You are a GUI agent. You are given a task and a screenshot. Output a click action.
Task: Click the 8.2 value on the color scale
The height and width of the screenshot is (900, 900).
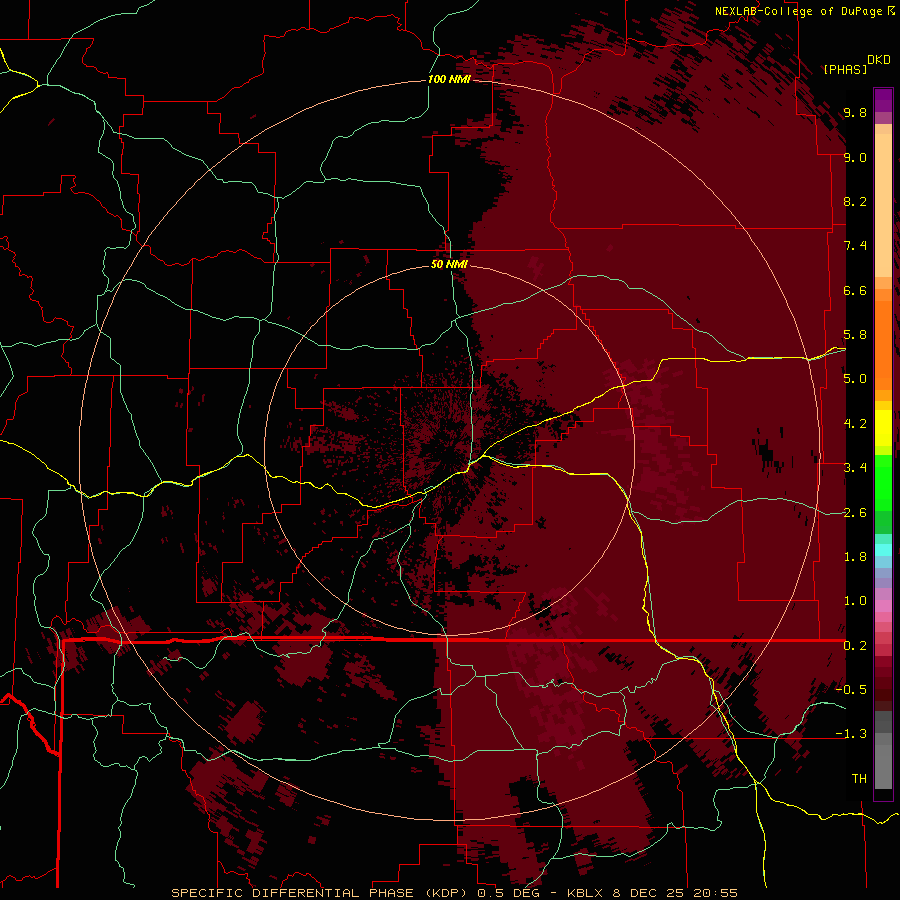(855, 201)
